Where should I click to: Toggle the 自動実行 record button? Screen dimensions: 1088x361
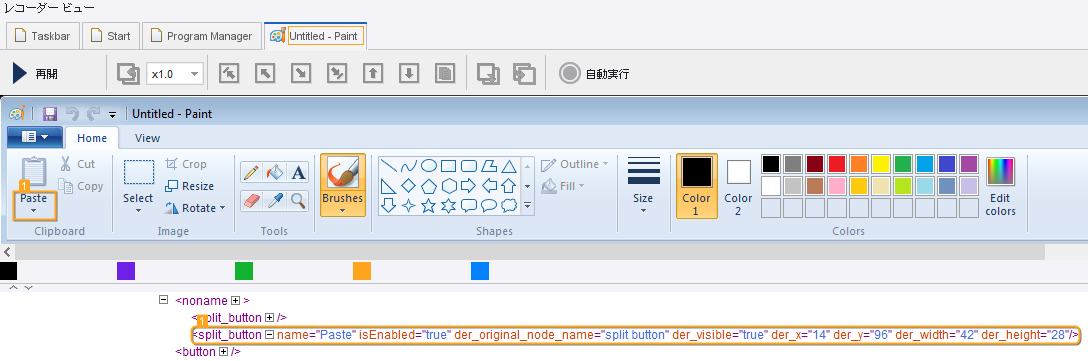click(x=594, y=74)
